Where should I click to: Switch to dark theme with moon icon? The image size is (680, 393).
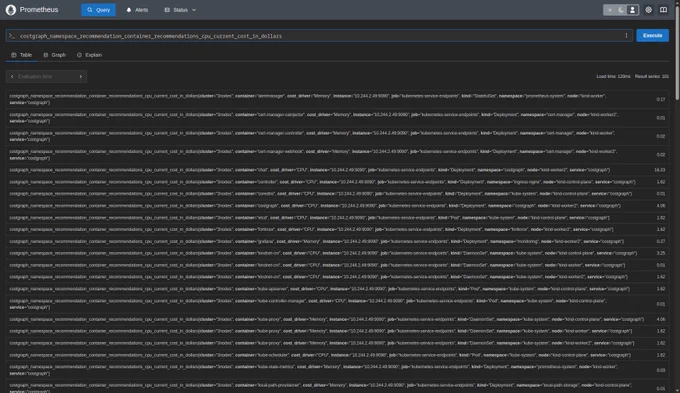click(x=621, y=10)
